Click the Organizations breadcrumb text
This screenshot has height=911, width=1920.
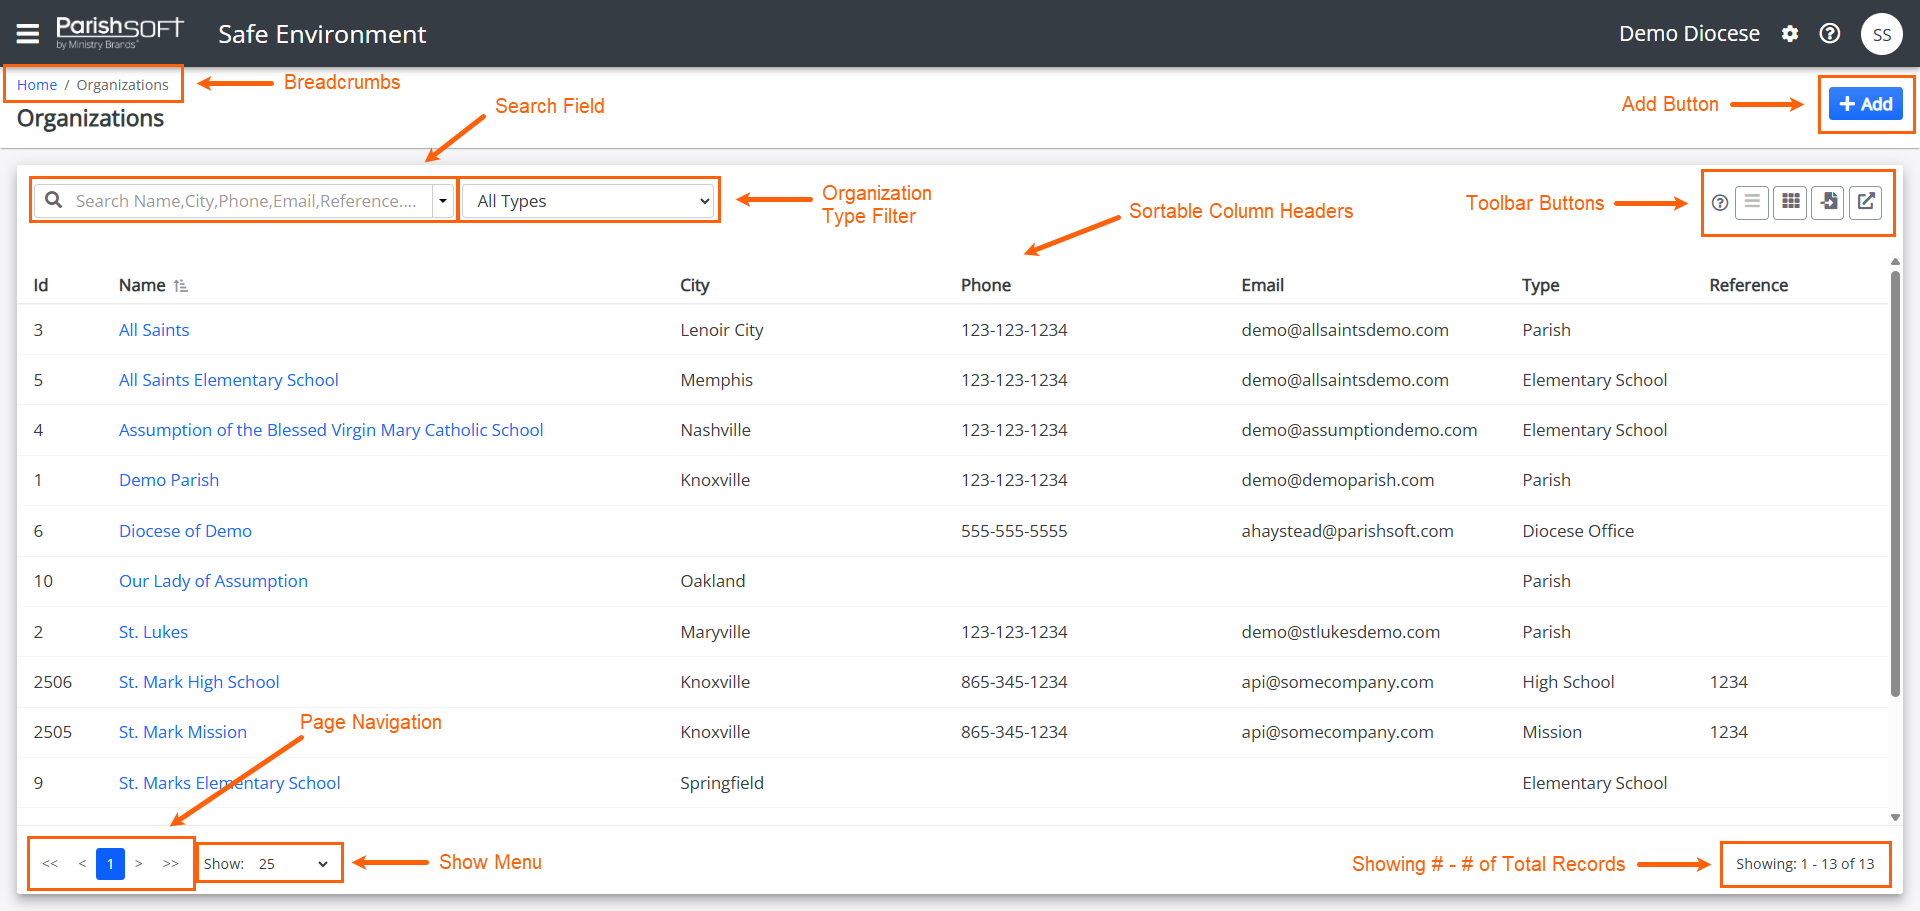click(122, 85)
